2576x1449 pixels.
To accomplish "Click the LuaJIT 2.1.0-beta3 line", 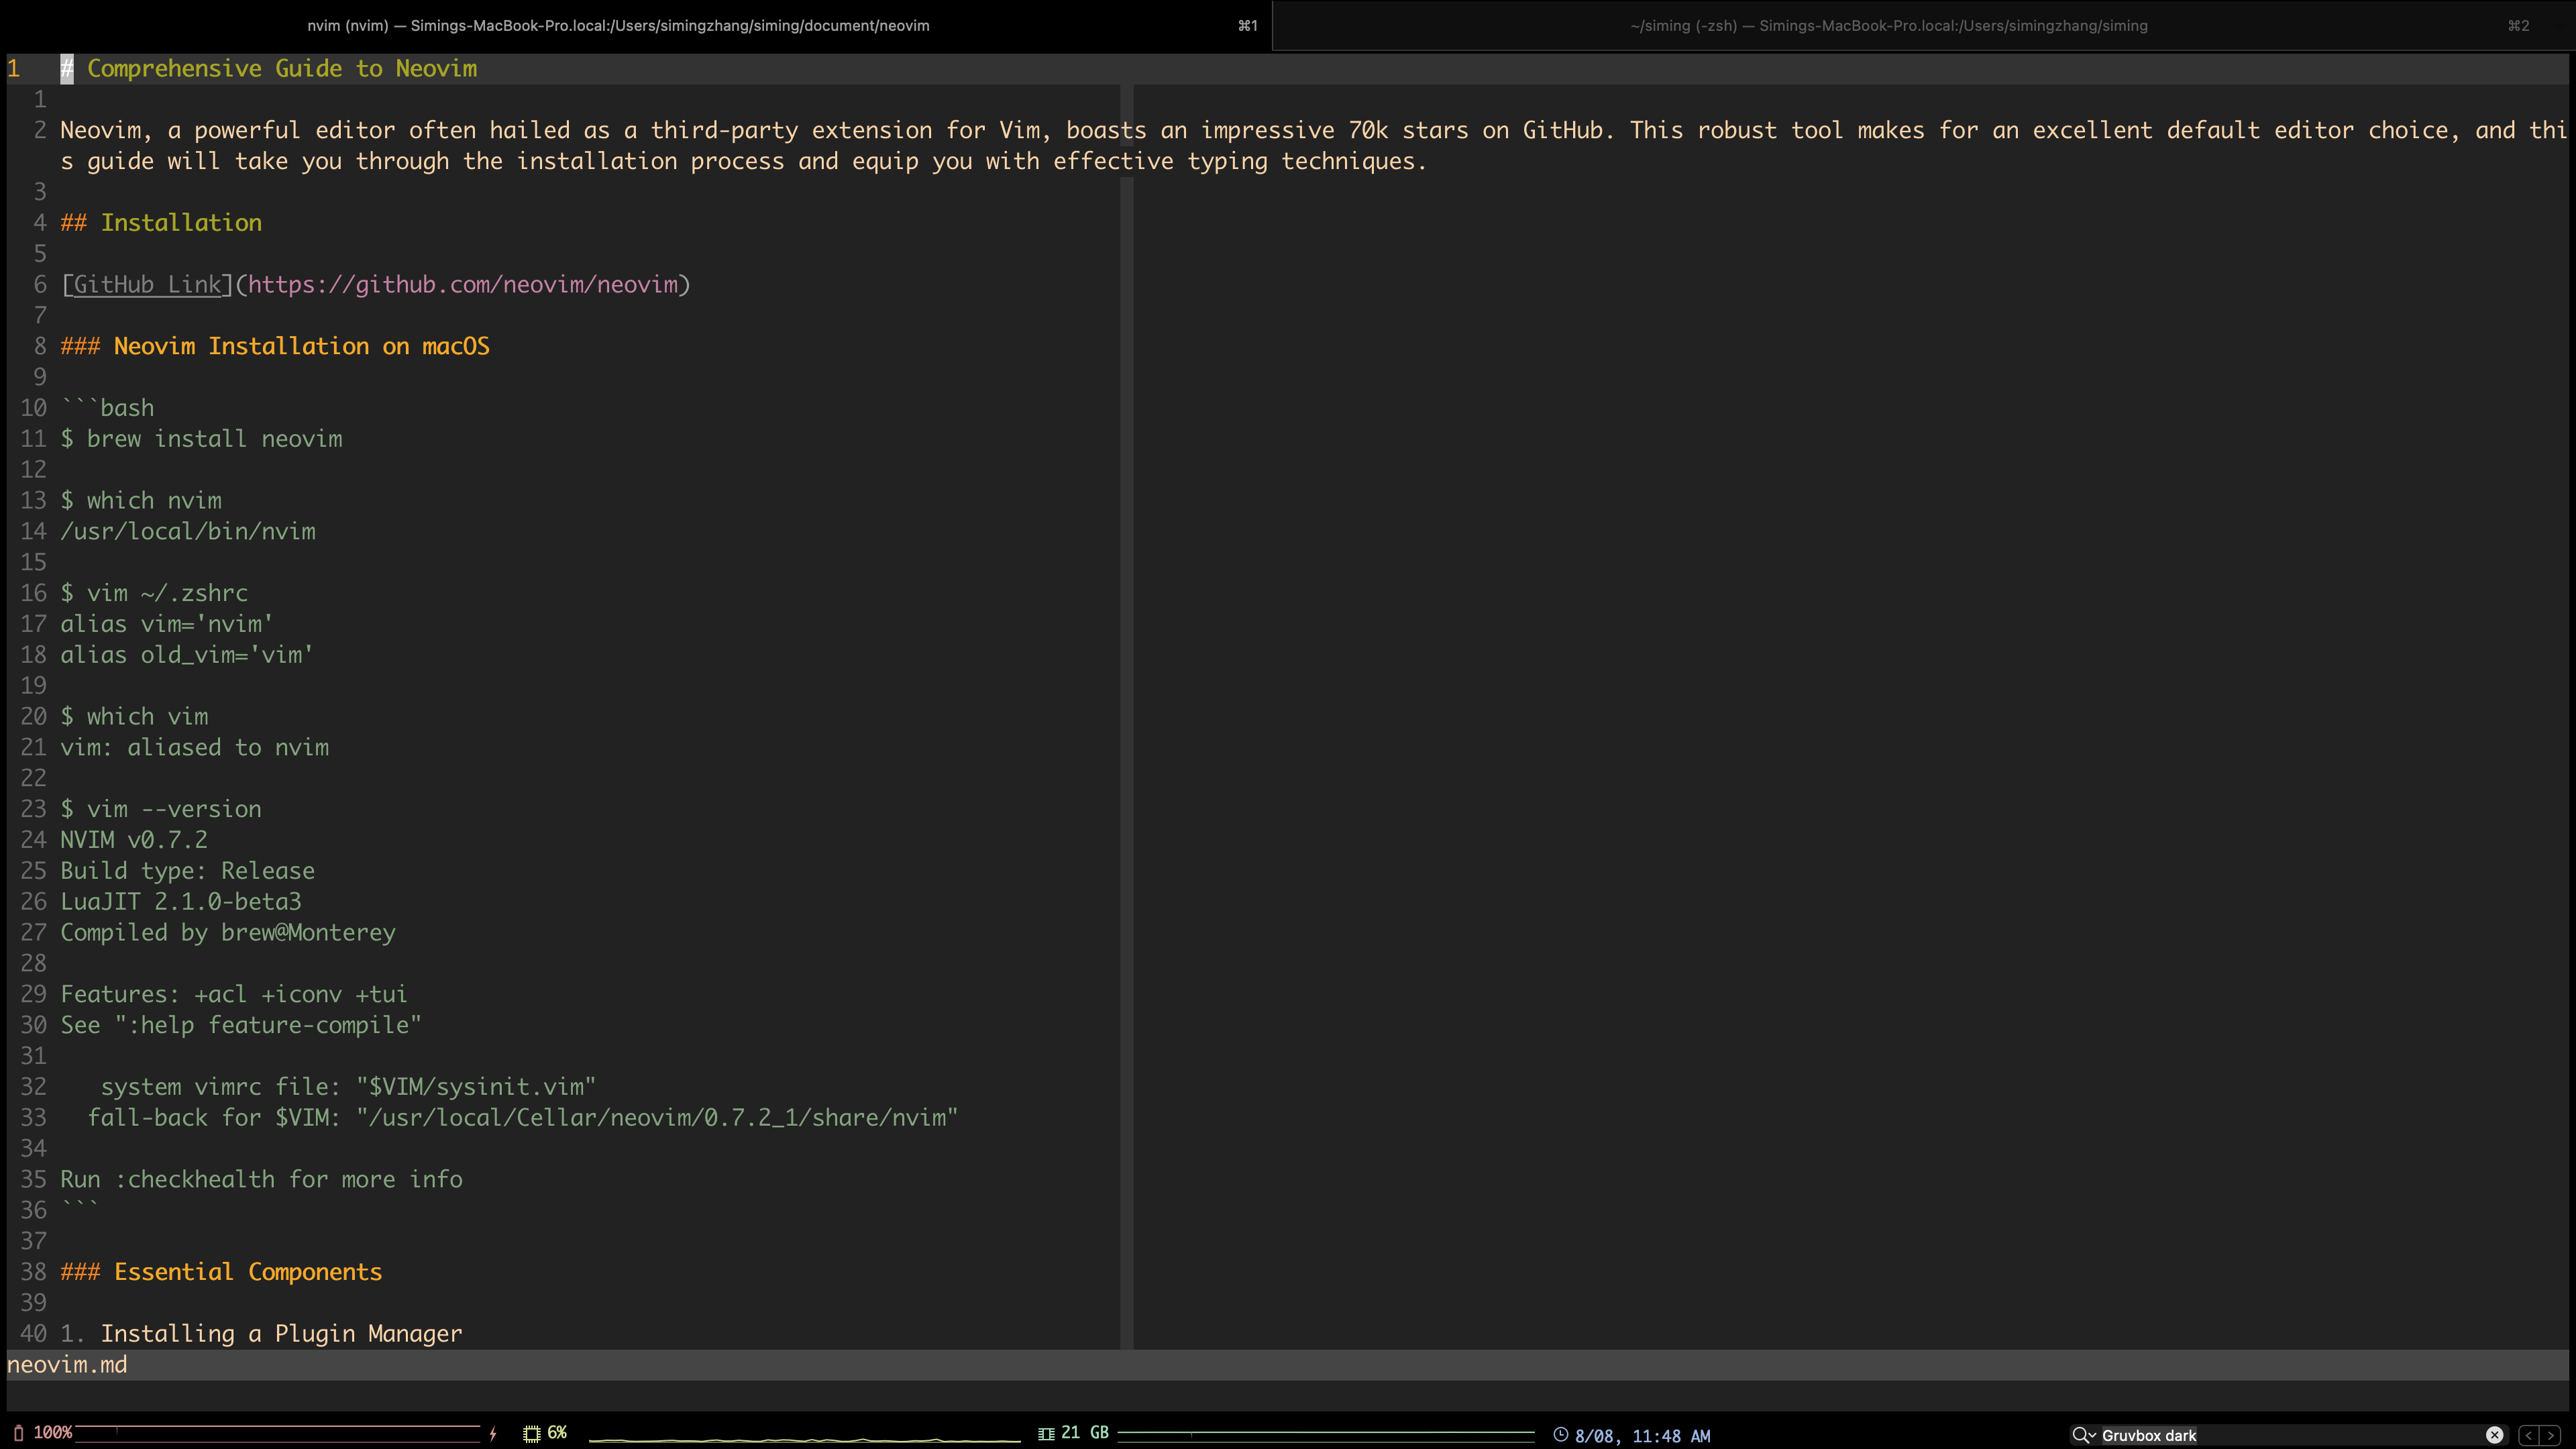I will pos(181,902).
